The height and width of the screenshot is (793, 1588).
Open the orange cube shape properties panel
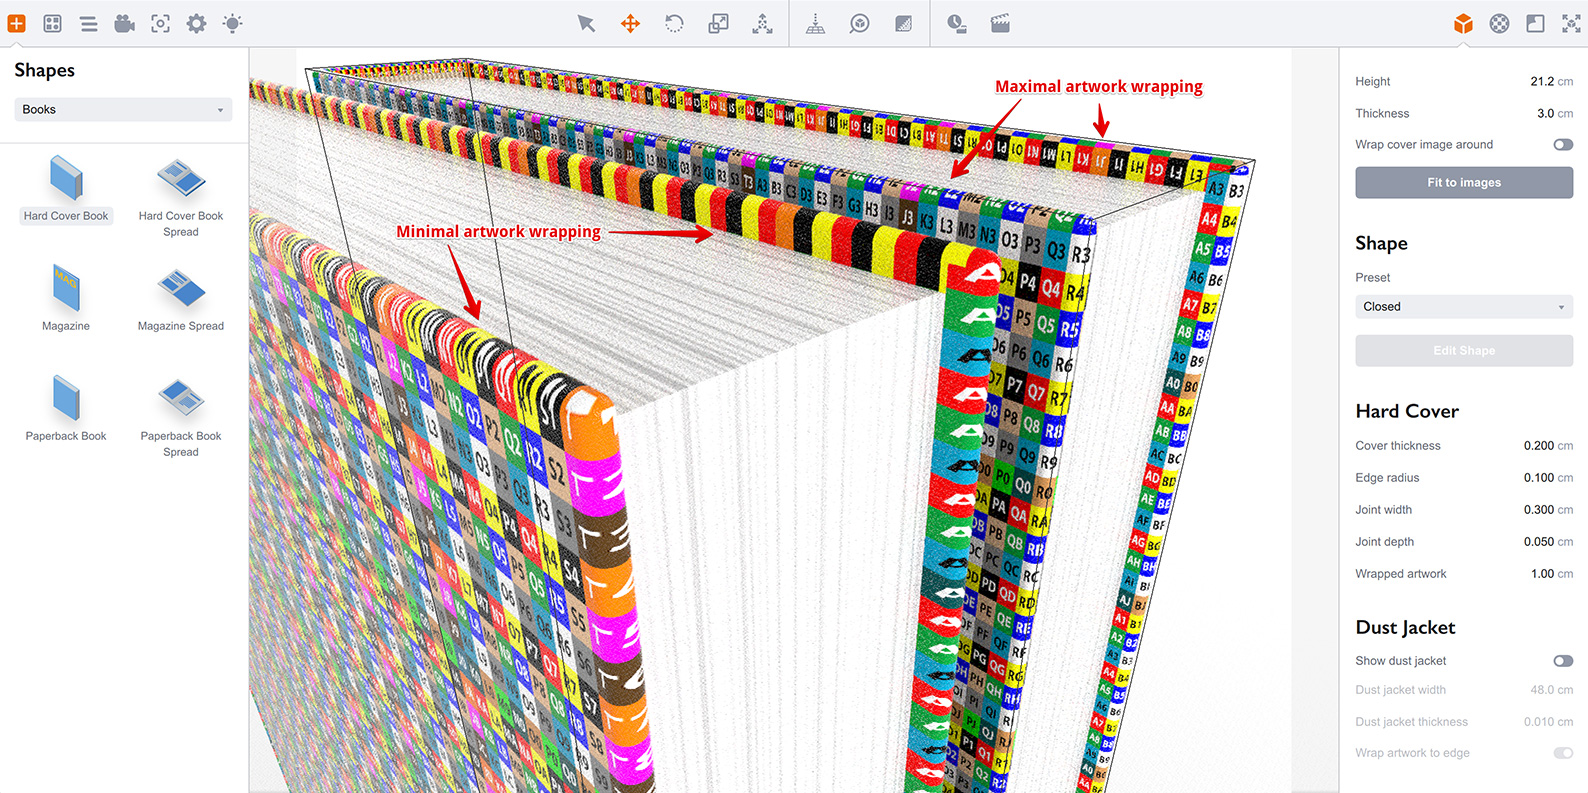[x=1463, y=23]
